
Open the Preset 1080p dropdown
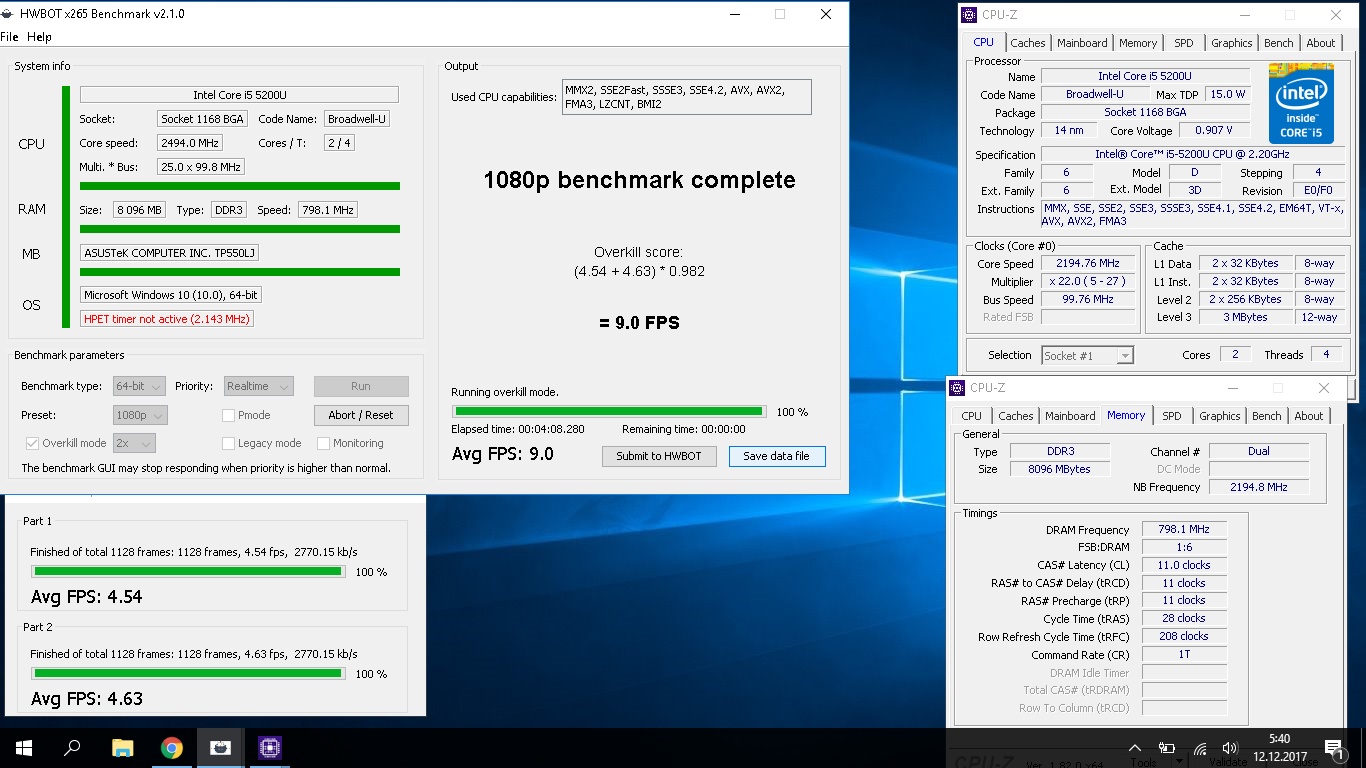coord(140,415)
